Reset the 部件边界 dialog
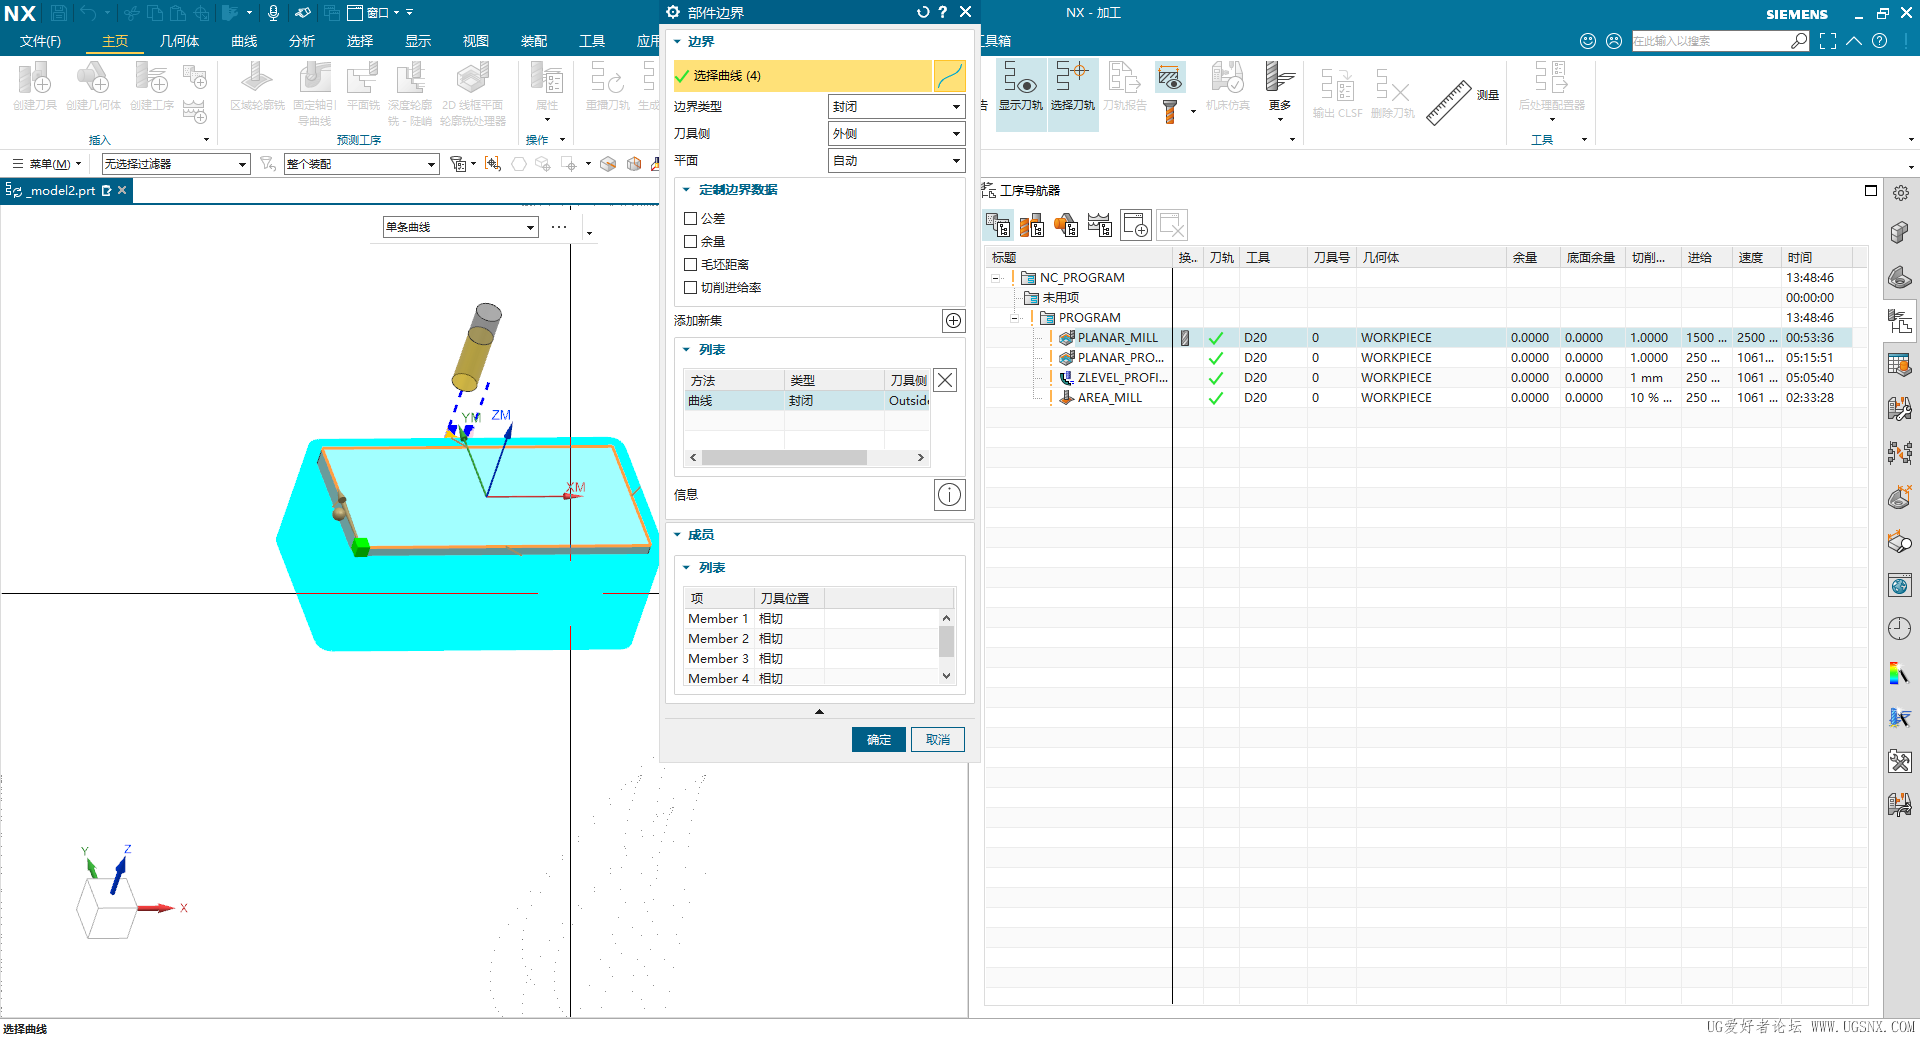 point(923,12)
